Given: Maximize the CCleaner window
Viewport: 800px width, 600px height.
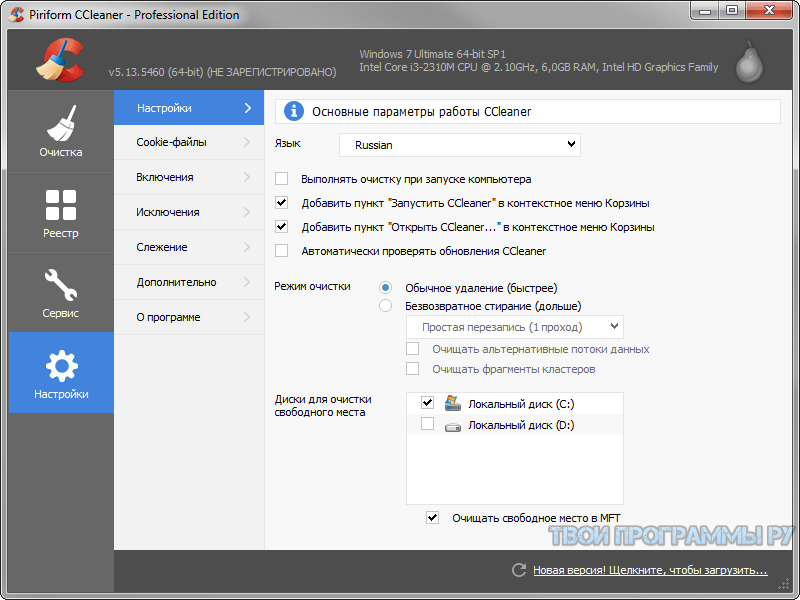Looking at the screenshot, I should point(732,11).
